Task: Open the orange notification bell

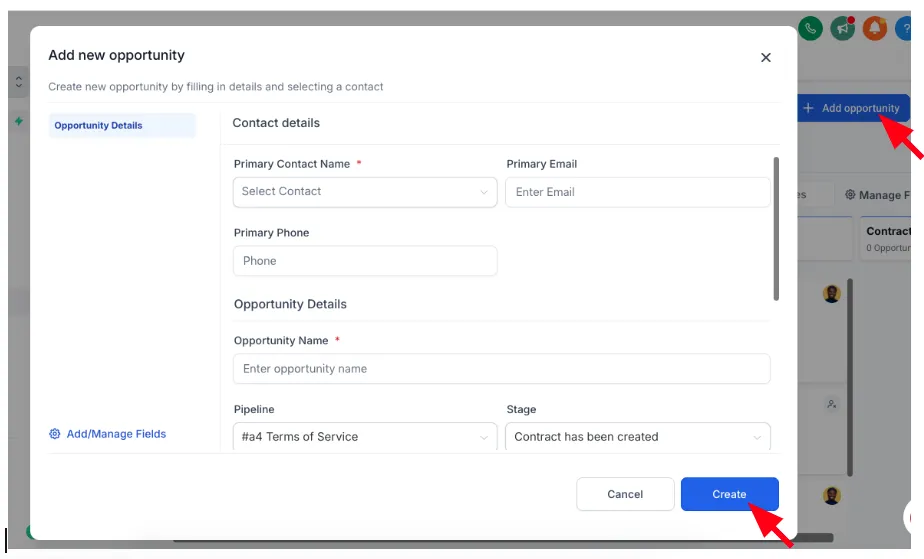Action: point(875,28)
